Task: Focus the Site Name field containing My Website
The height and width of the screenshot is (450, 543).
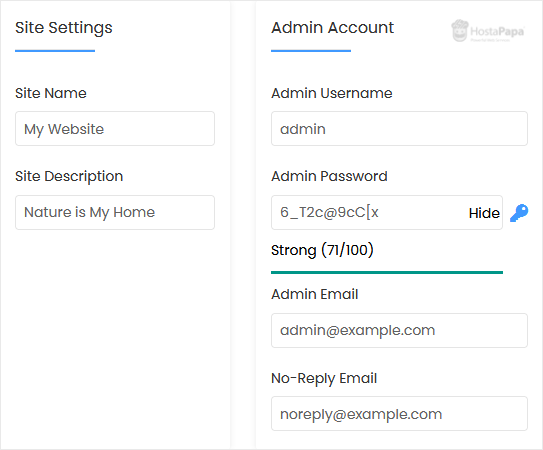Action: click(x=115, y=129)
